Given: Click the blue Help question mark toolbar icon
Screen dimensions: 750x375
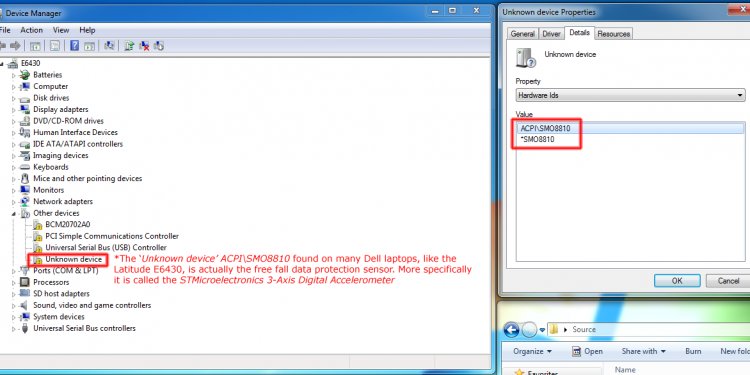Looking at the screenshot, I should [75, 46].
